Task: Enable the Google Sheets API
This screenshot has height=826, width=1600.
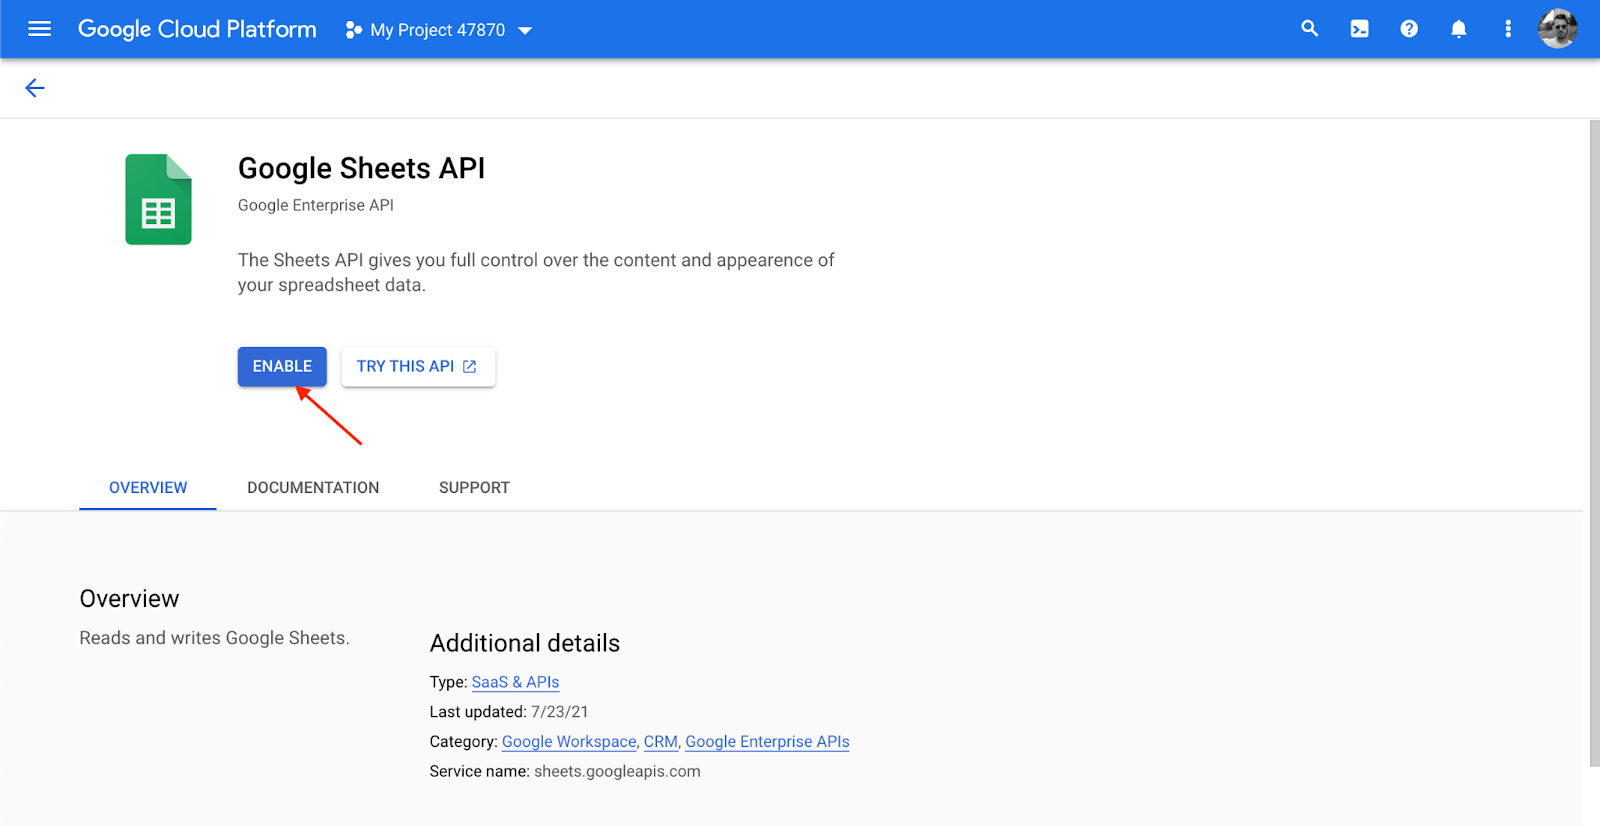Action: click(282, 366)
